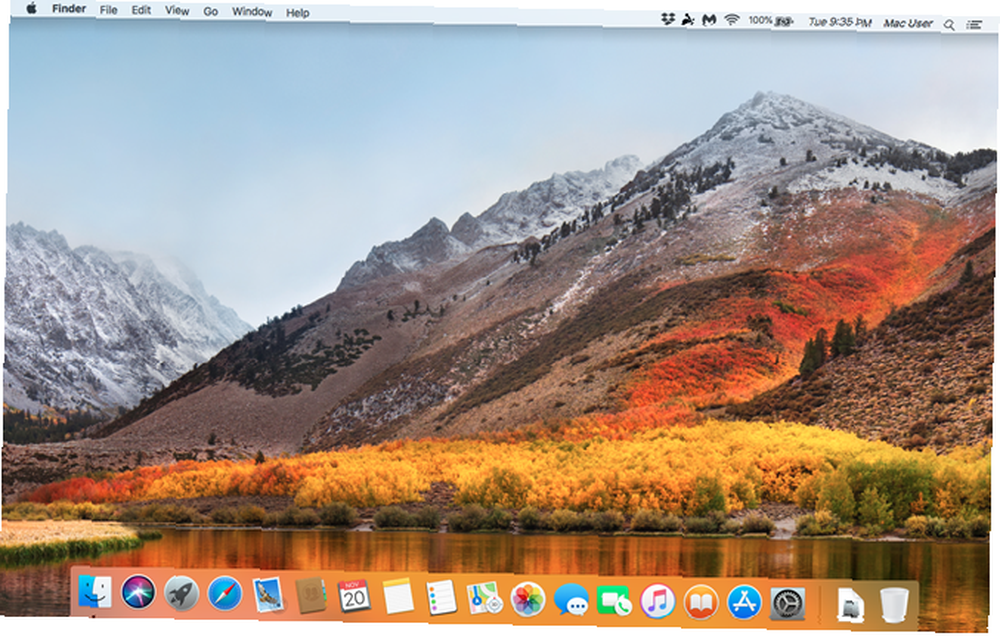
Task: Open System Preferences gear icon
Action: click(788, 605)
